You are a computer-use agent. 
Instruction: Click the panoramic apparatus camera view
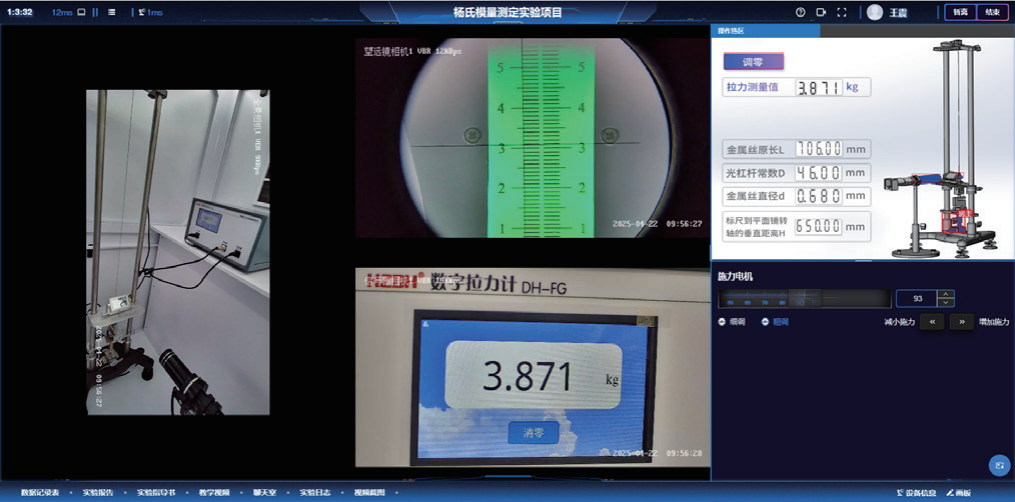coord(178,252)
